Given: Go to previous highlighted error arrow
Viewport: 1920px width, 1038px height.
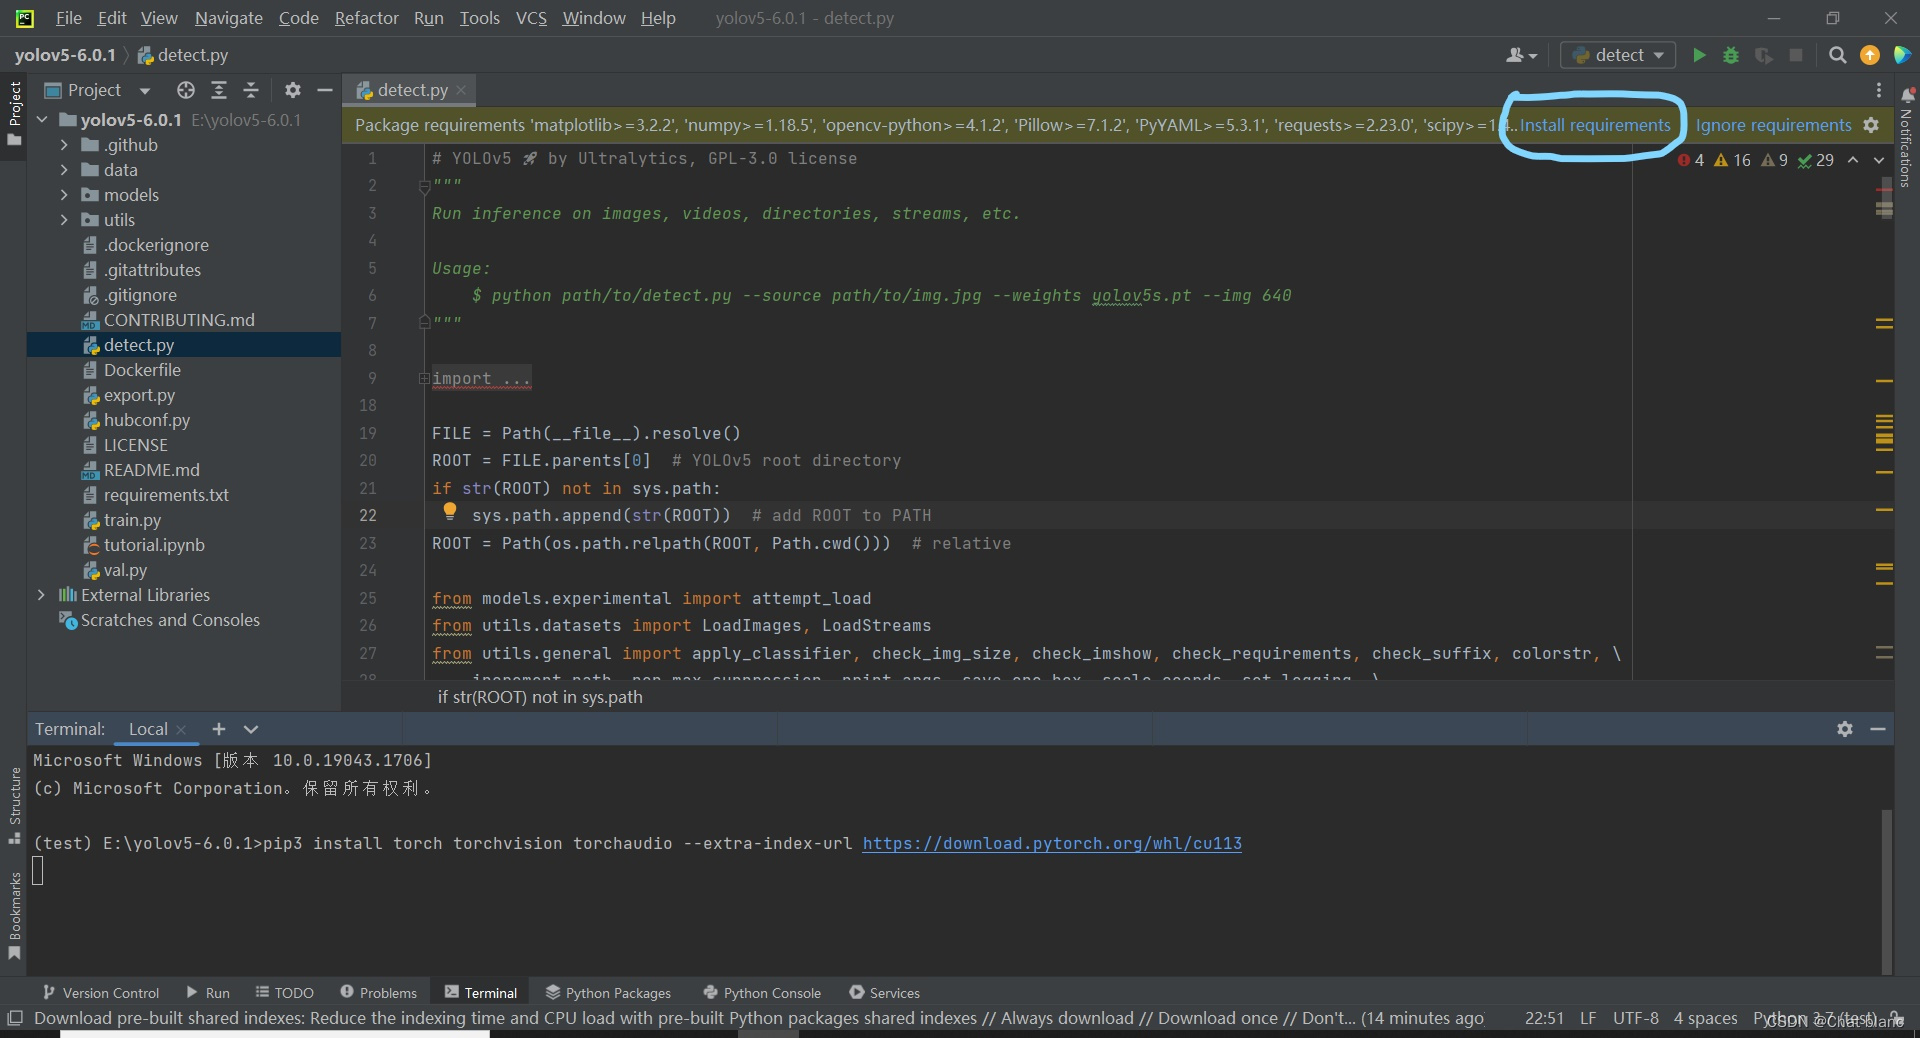Looking at the screenshot, I should (x=1853, y=160).
